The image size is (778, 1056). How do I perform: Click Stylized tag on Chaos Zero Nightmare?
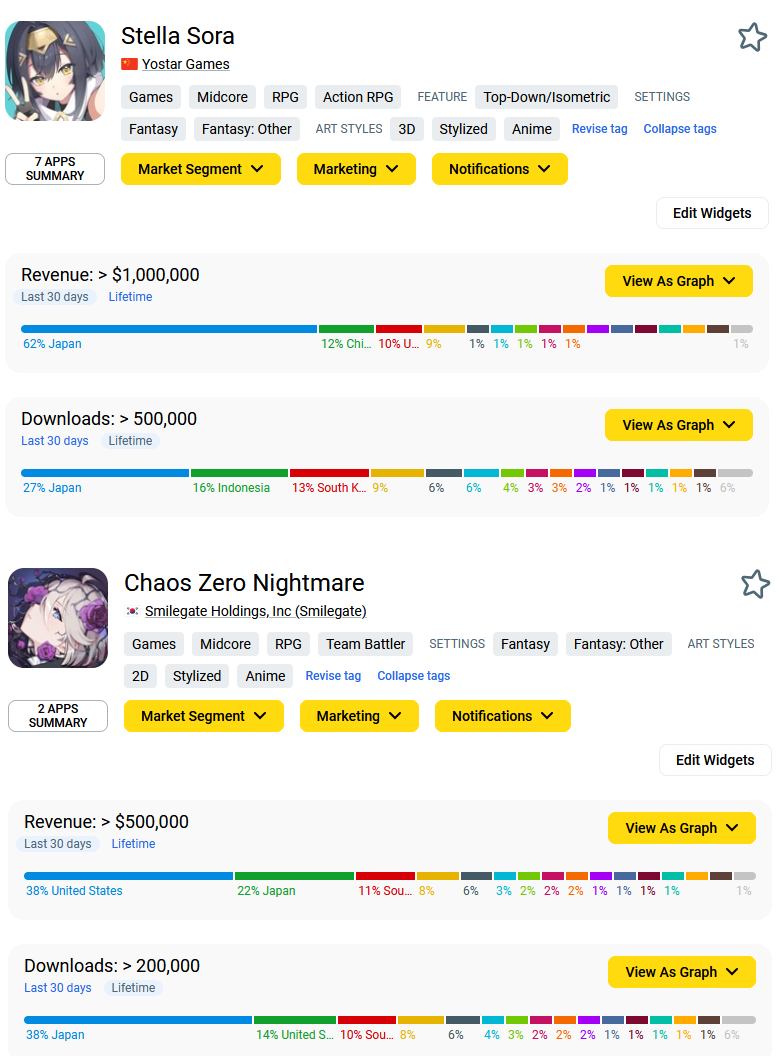point(197,675)
